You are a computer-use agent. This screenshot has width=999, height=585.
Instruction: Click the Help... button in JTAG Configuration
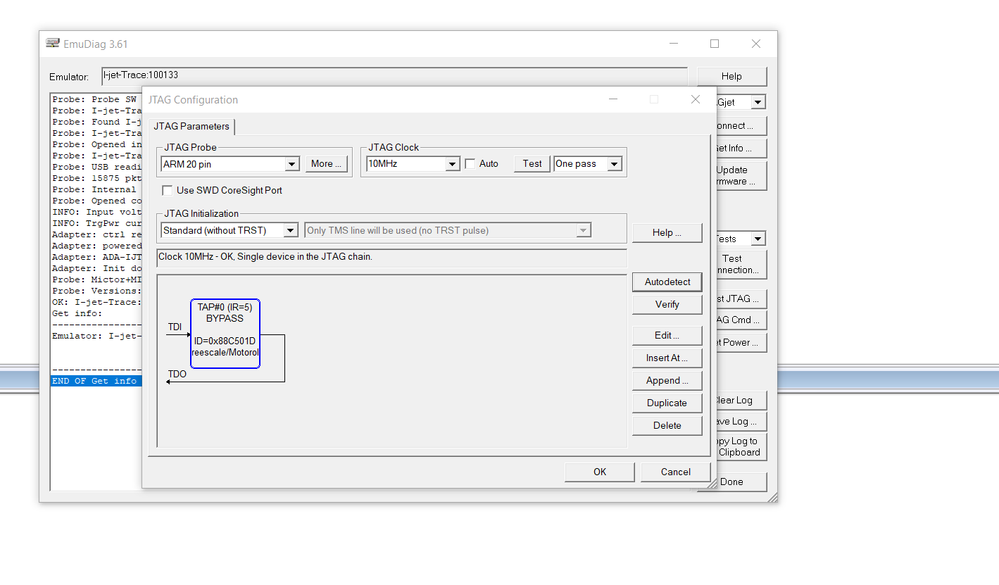tap(667, 233)
